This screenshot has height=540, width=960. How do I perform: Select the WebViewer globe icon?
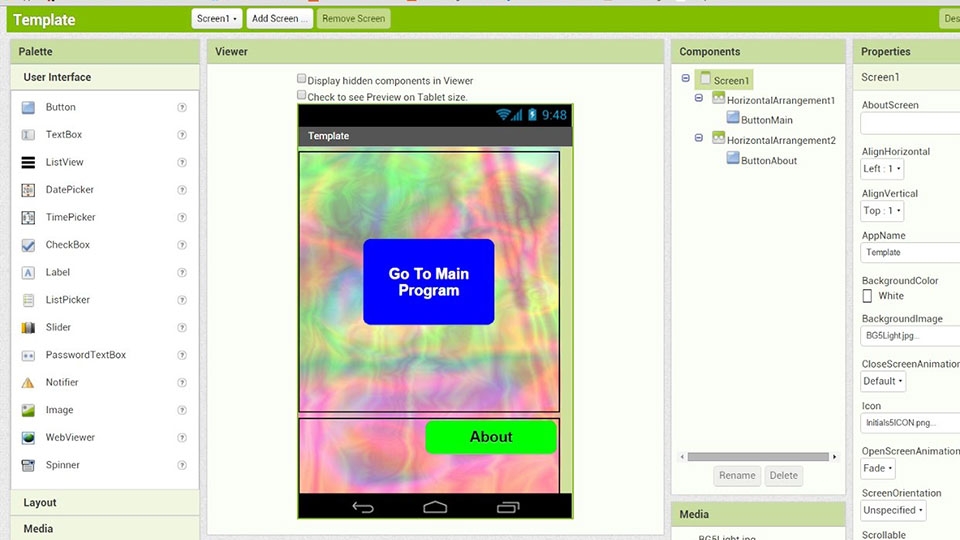[x=28, y=438]
